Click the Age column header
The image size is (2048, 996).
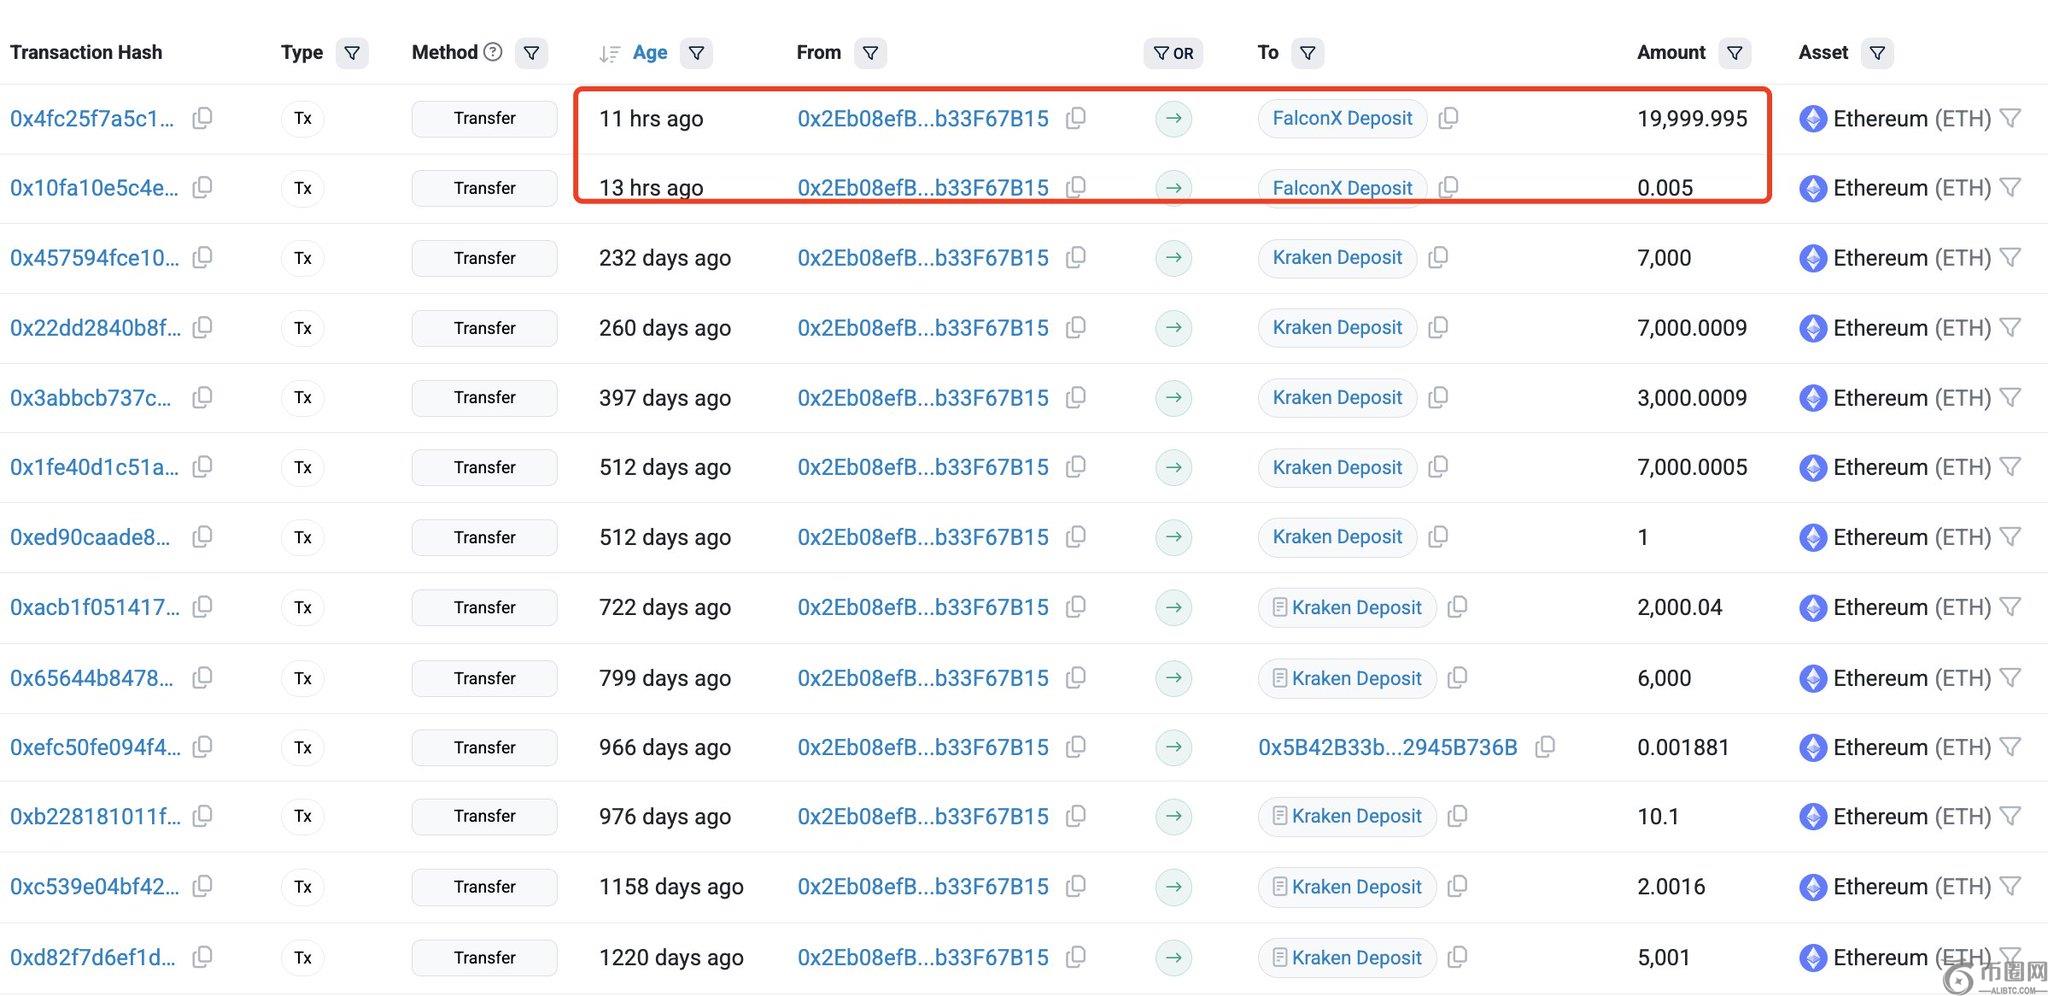click(x=650, y=53)
